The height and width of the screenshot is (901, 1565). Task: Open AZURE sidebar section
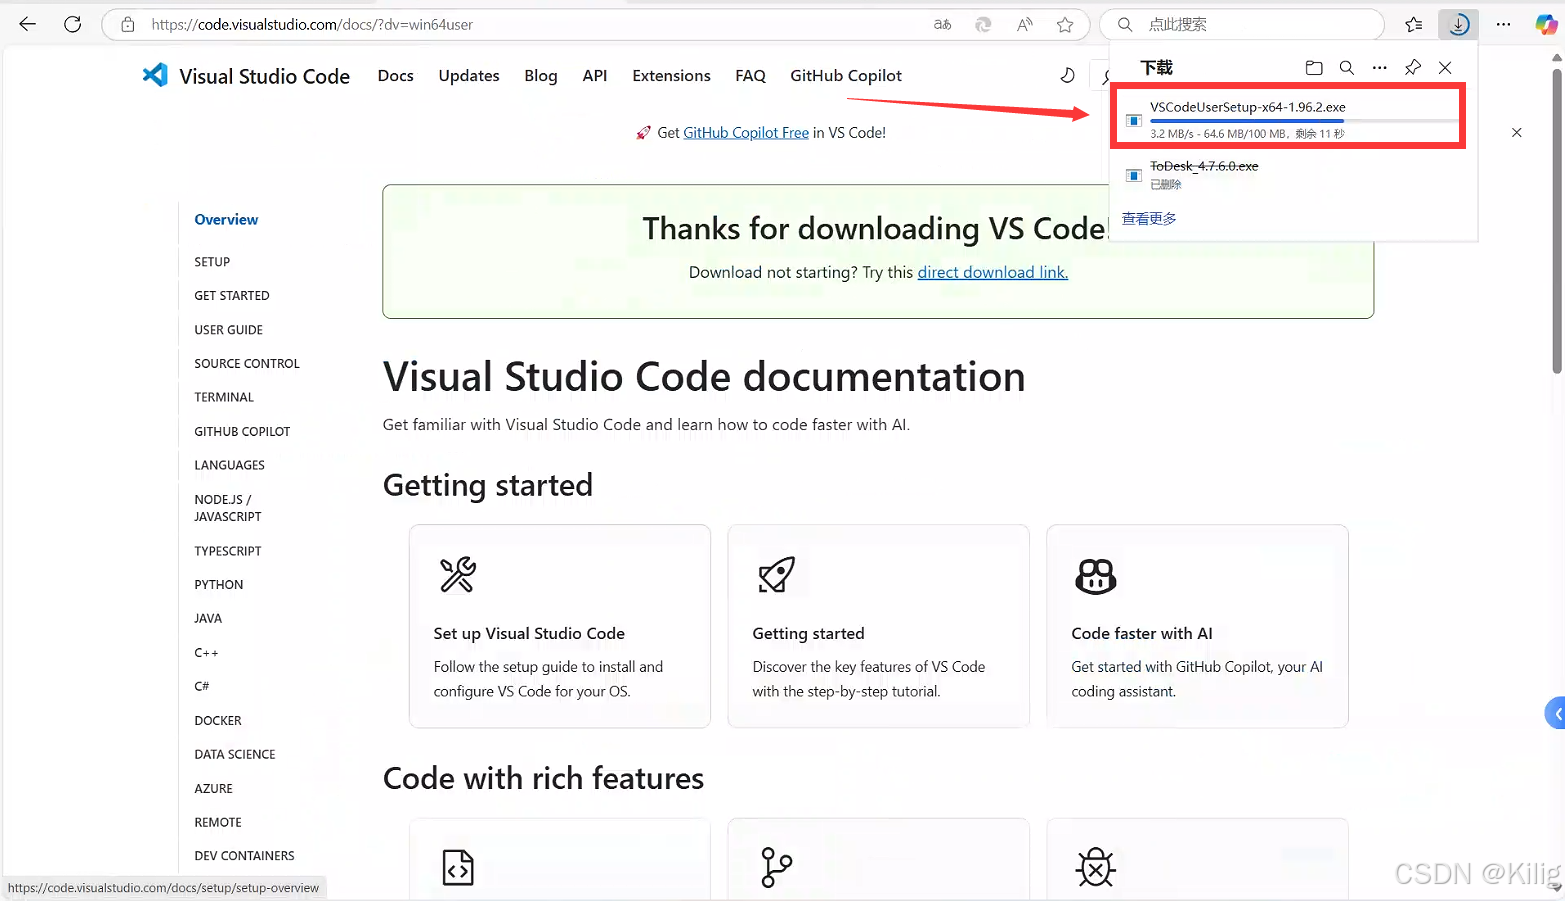(x=213, y=789)
